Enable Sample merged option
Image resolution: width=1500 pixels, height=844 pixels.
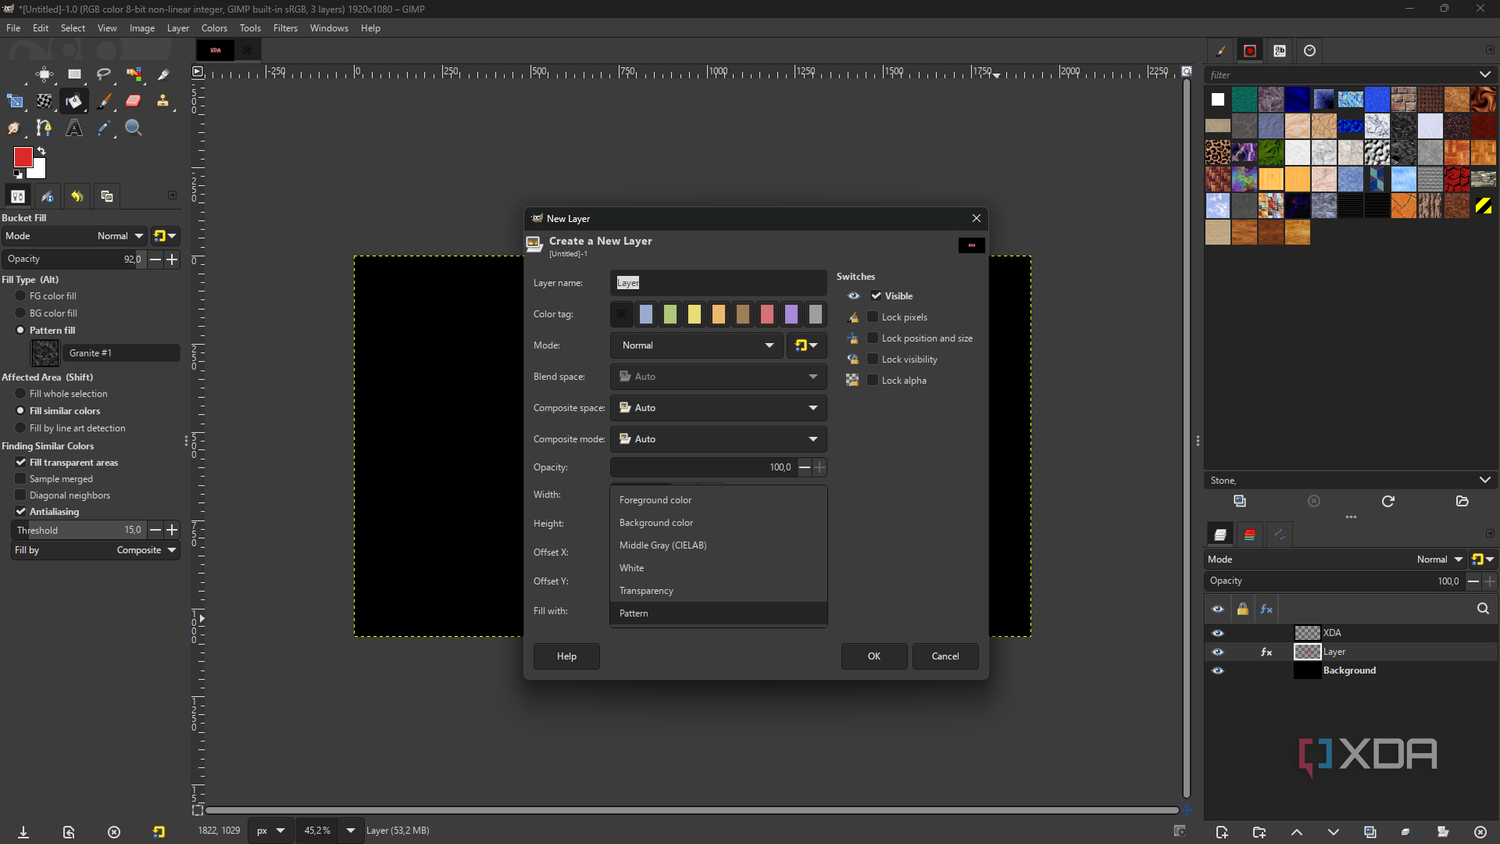20,479
